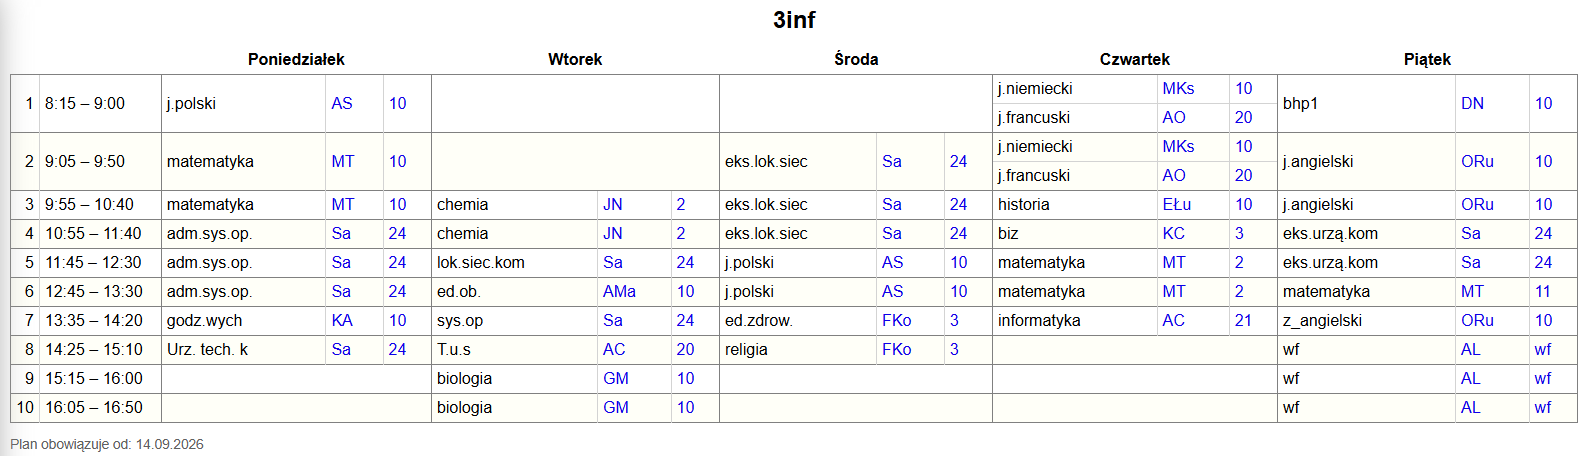Click room 3 link next to biz

click(1239, 233)
